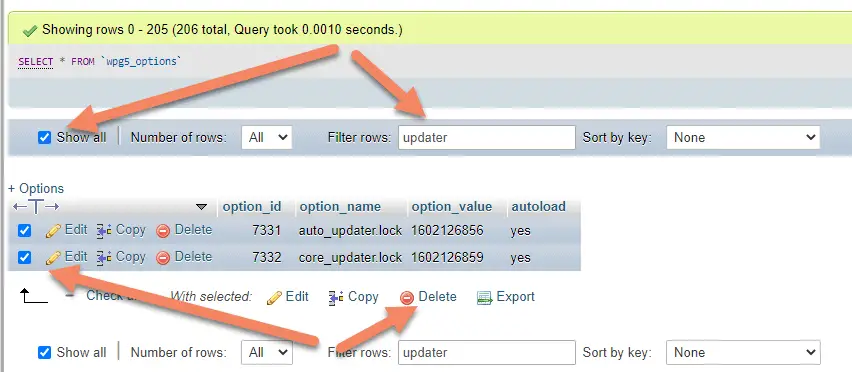Image resolution: width=852 pixels, height=372 pixels.
Task: Toggle checkbox for row 7331 auto_updater.lock
Action: [24, 231]
